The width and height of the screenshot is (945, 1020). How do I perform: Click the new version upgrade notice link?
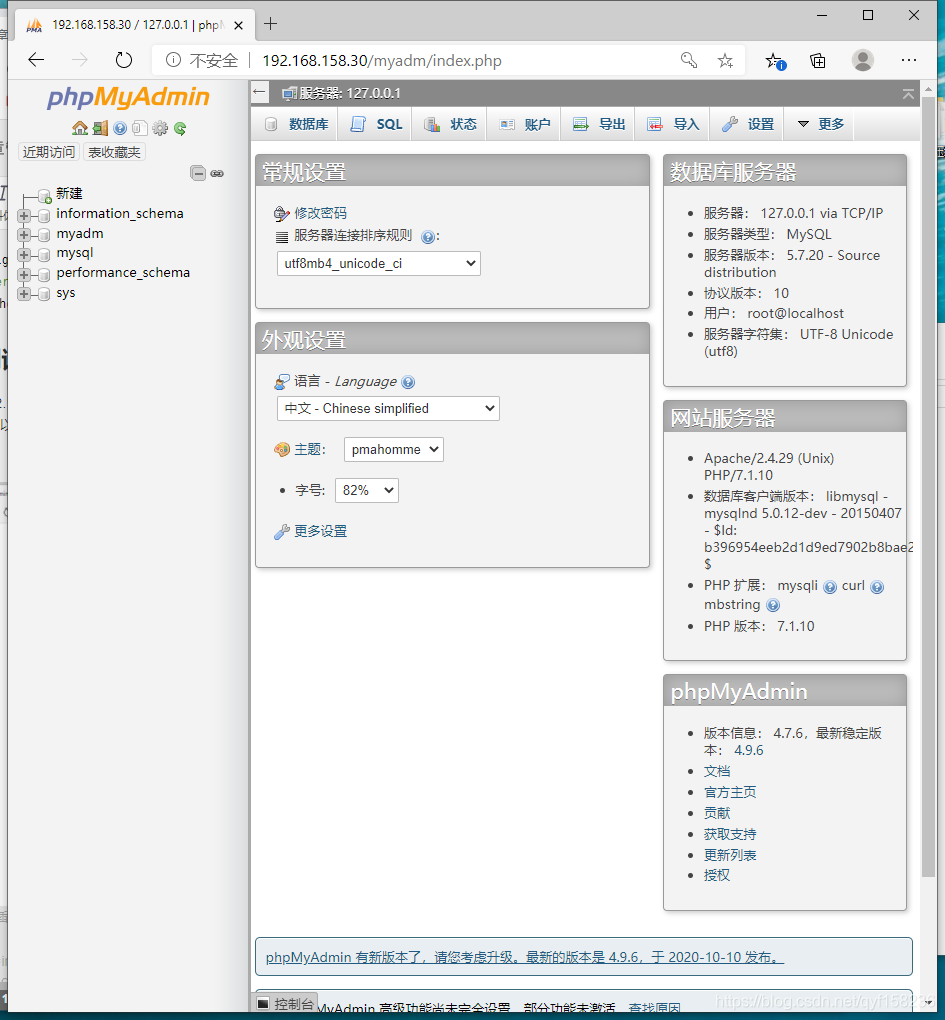coord(525,958)
